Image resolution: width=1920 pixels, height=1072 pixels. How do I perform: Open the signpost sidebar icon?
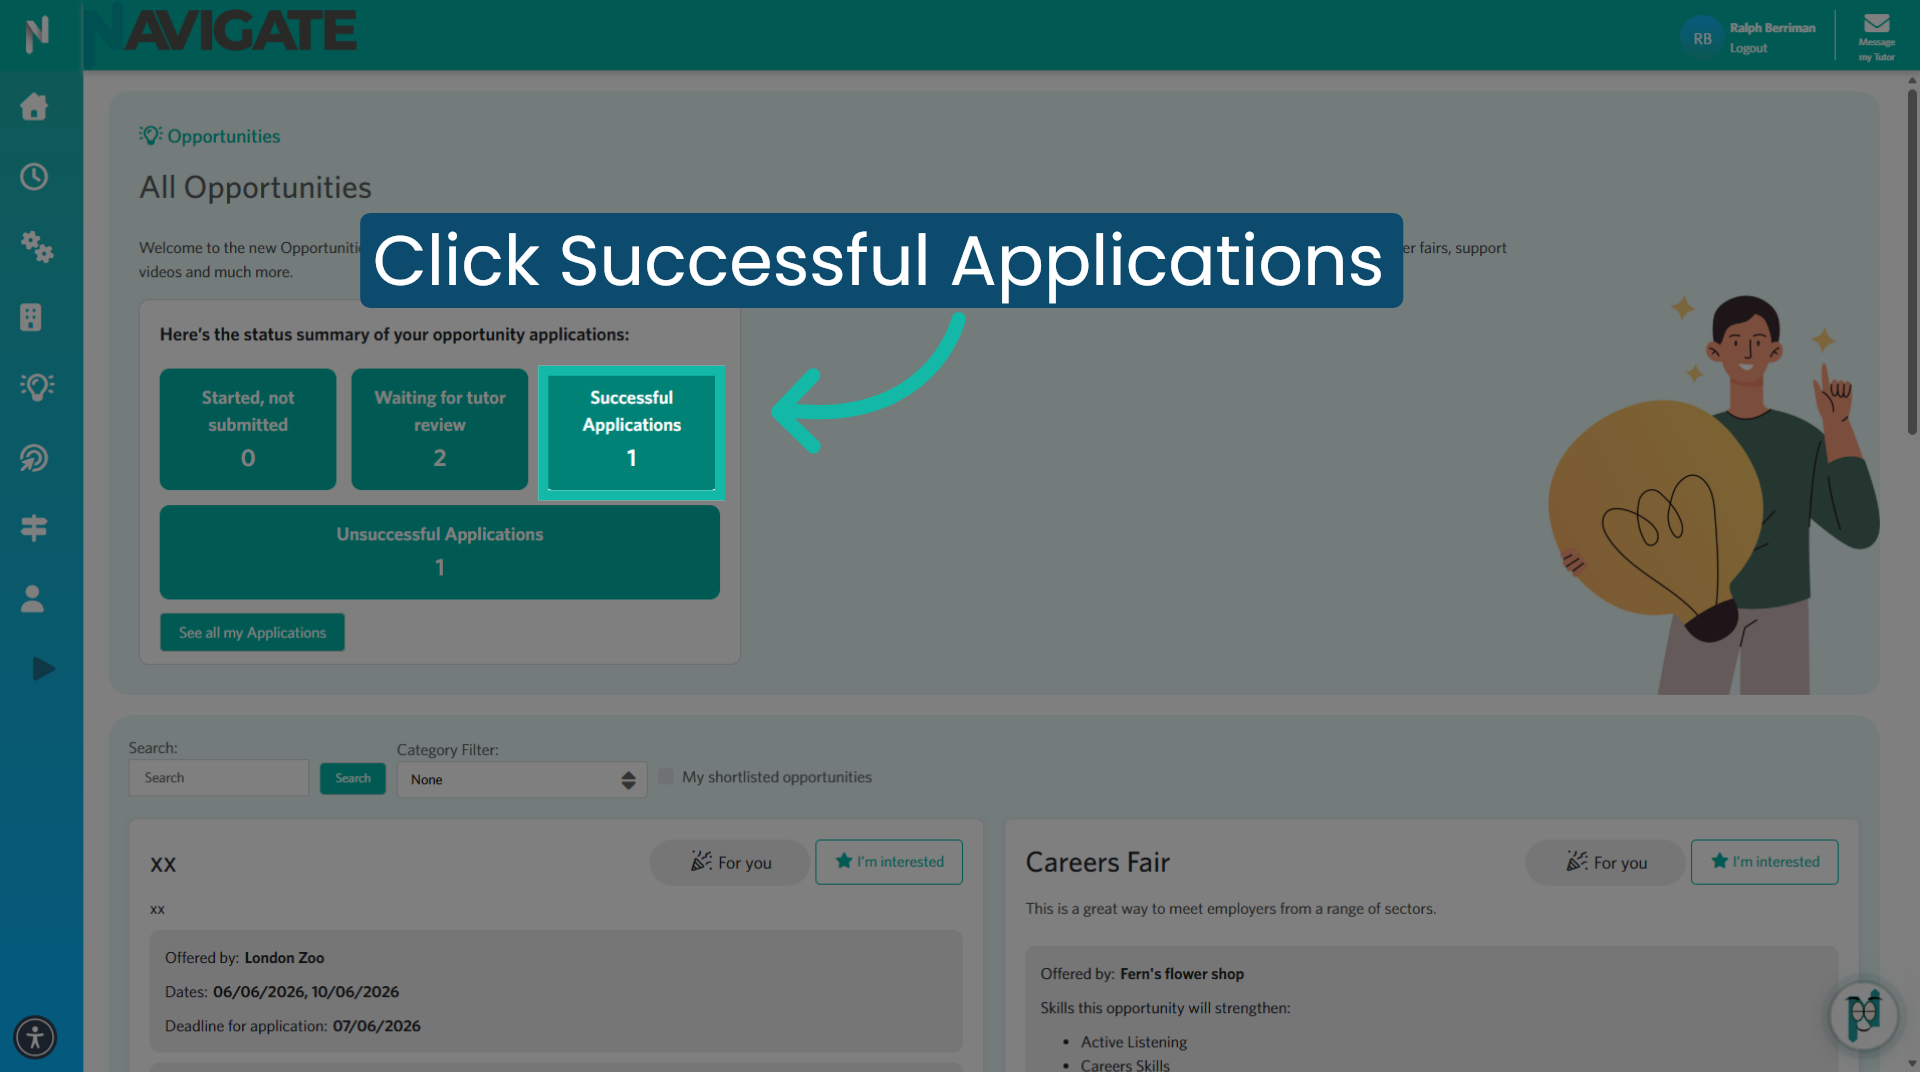click(34, 528)
